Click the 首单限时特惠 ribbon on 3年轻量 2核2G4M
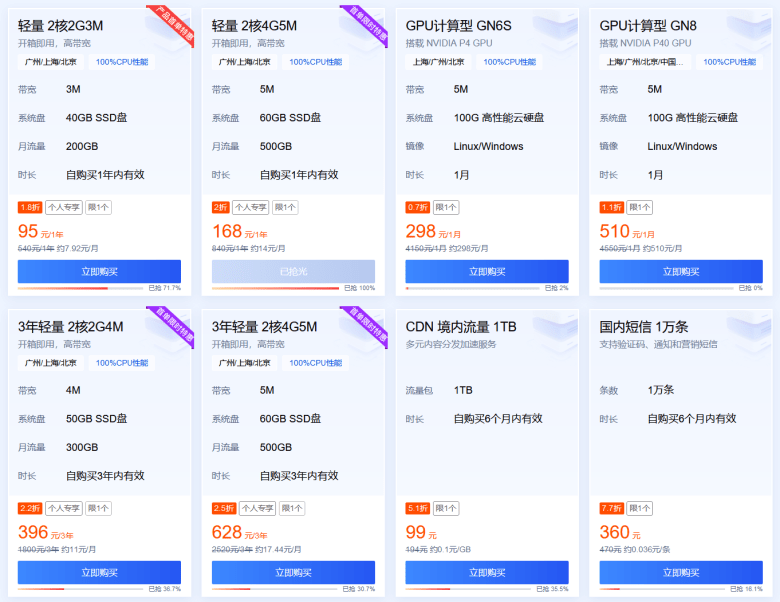Image resolution: width=780 pixels, height=602 pixels. click(174, 324)
